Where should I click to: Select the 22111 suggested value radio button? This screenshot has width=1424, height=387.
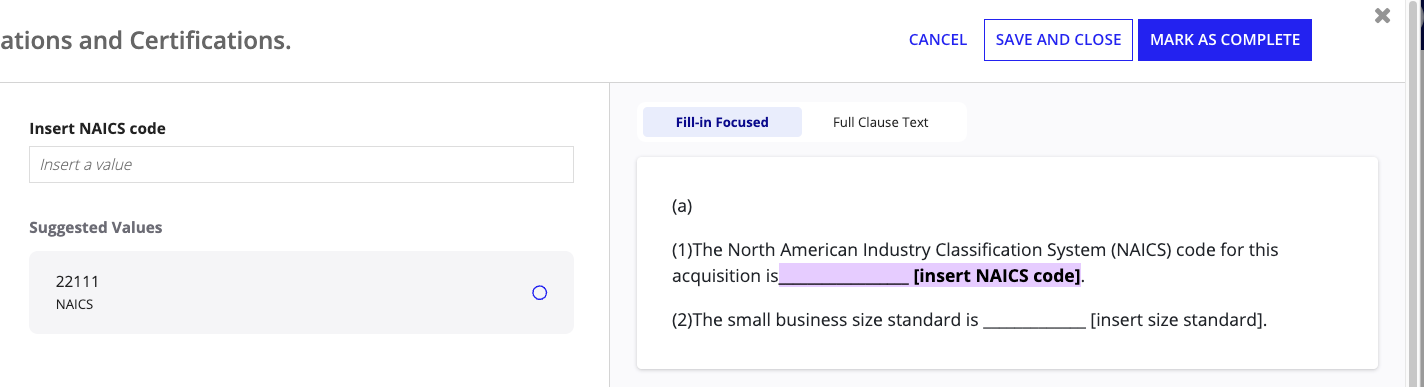[x=540, y=293]
